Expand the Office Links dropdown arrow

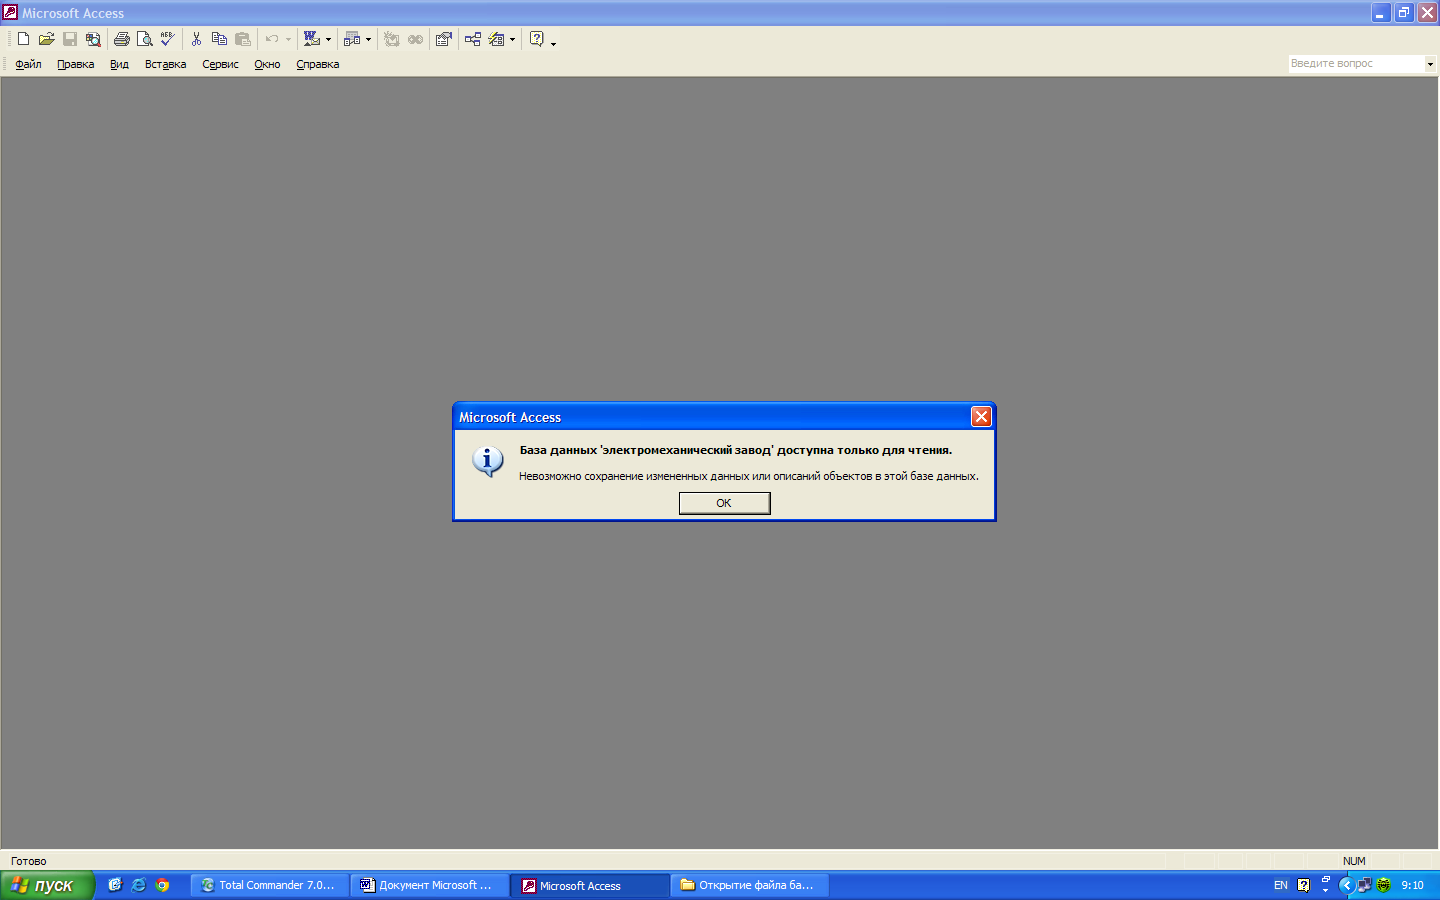pyautogui.click(x=328, y=40)
